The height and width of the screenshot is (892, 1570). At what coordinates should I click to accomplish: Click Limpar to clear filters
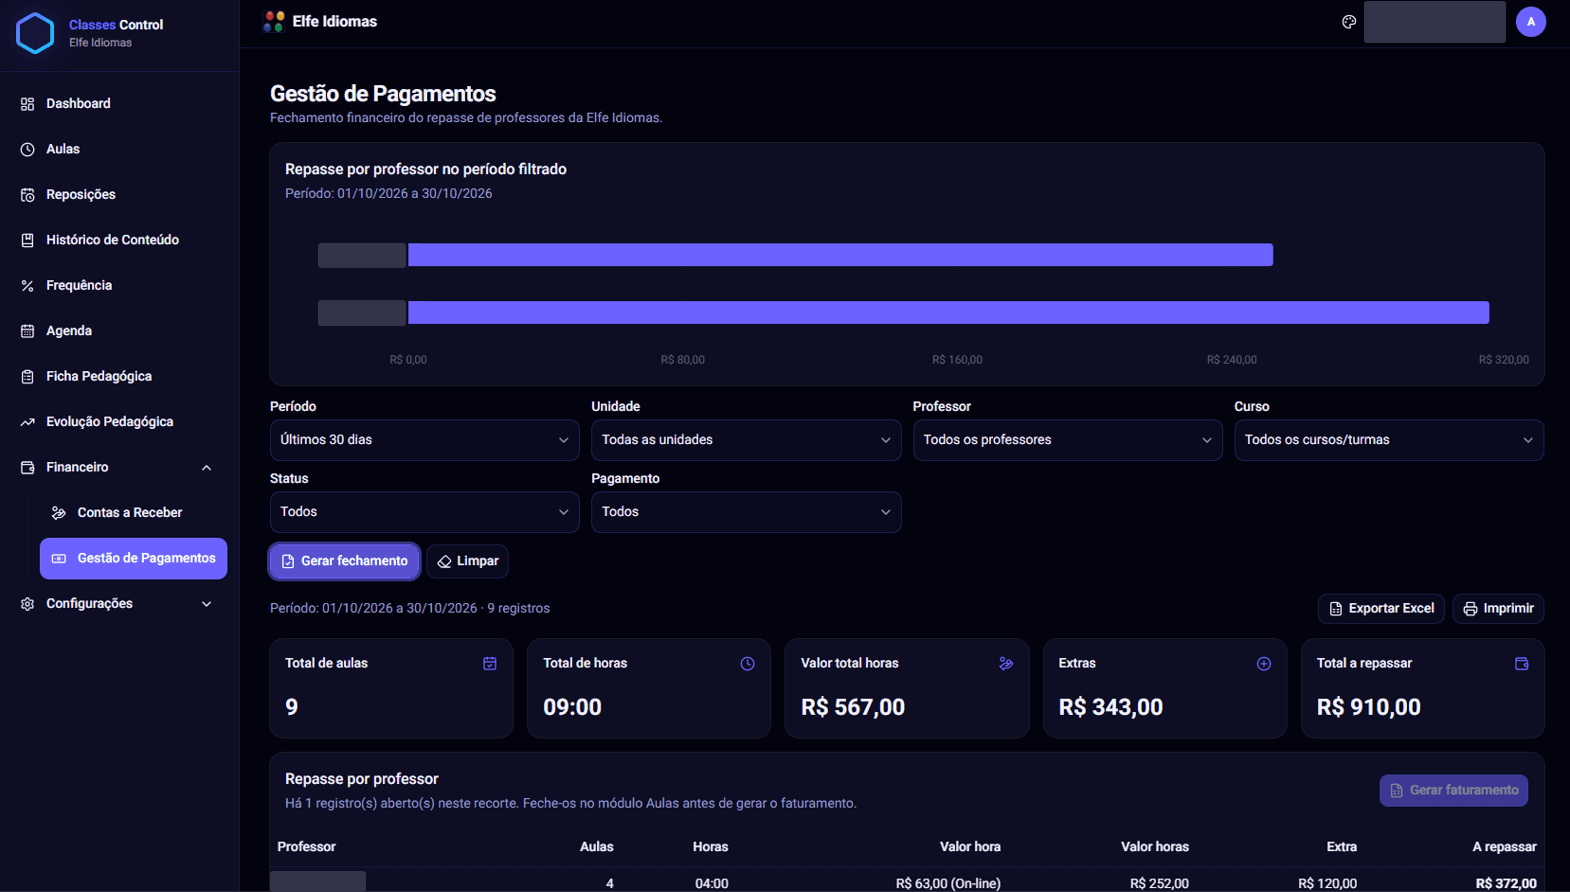468,561
